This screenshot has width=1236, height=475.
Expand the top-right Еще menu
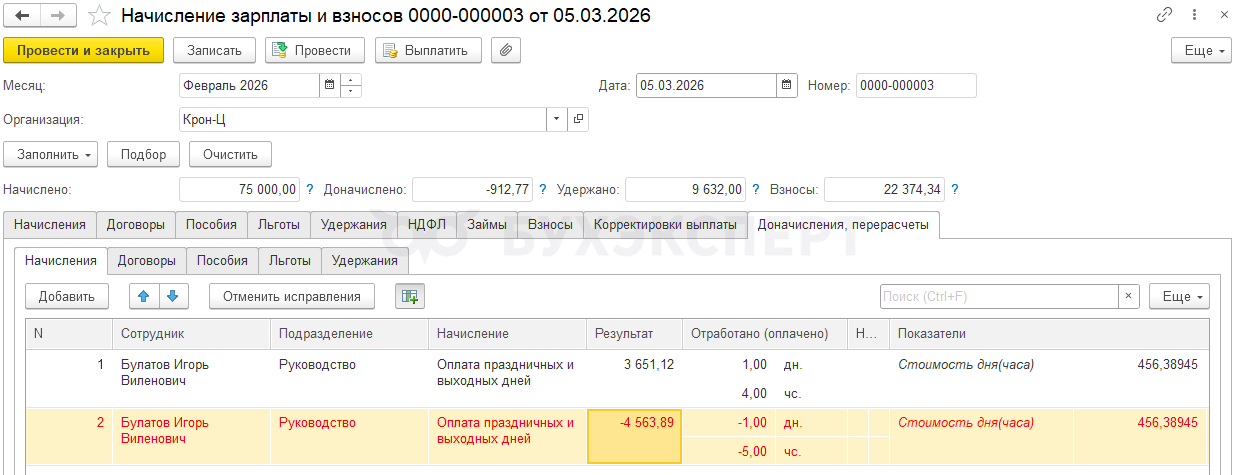point(1200,50)
